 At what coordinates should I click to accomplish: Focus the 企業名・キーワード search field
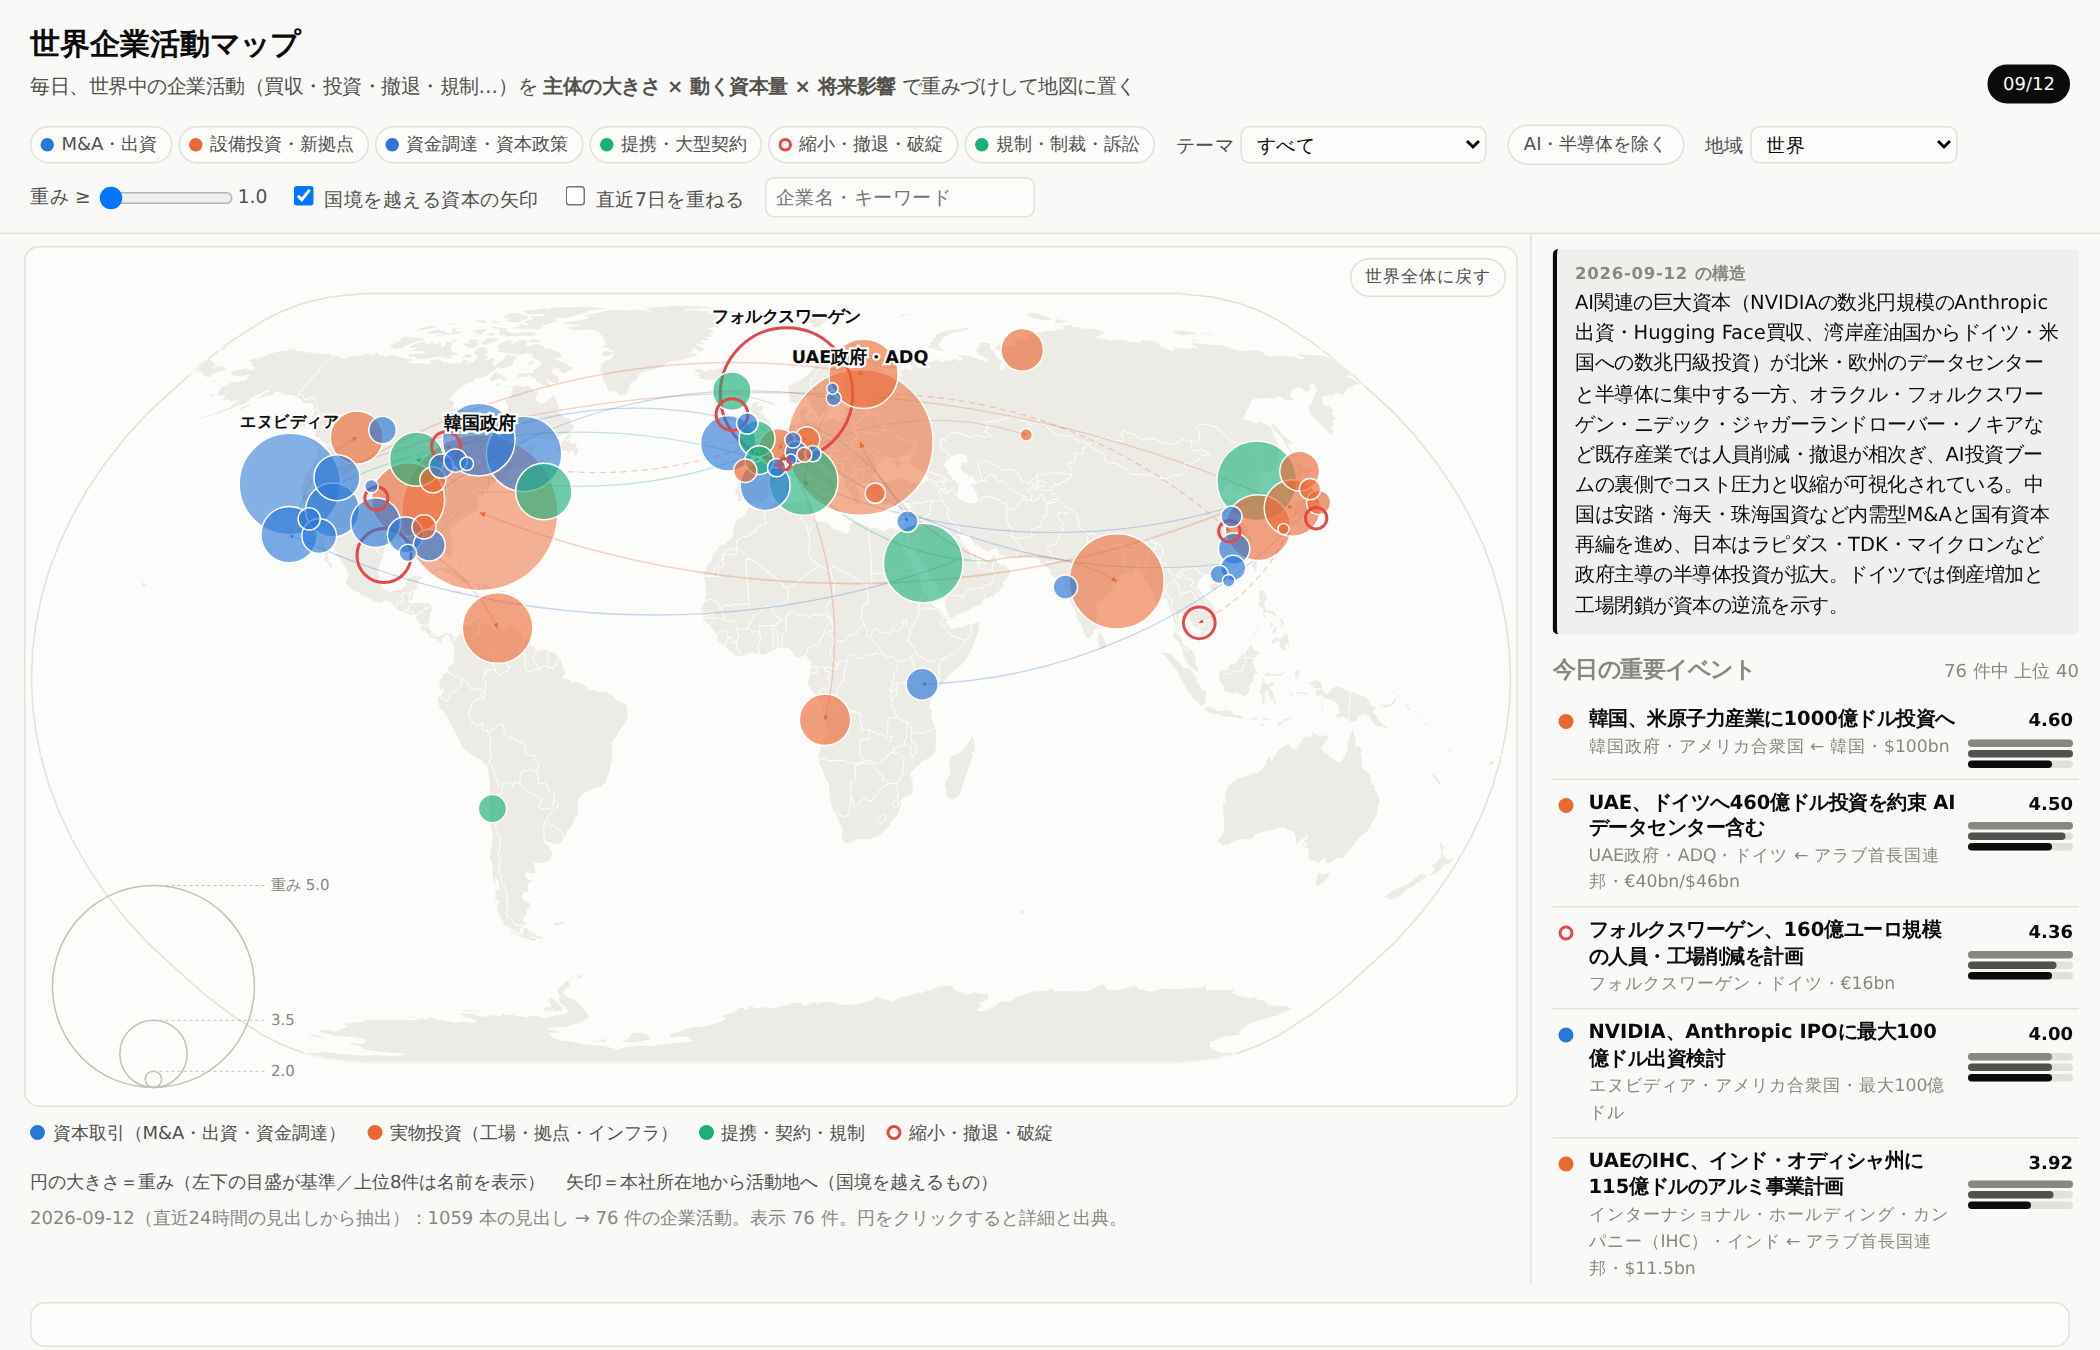[x=899, y=198]
